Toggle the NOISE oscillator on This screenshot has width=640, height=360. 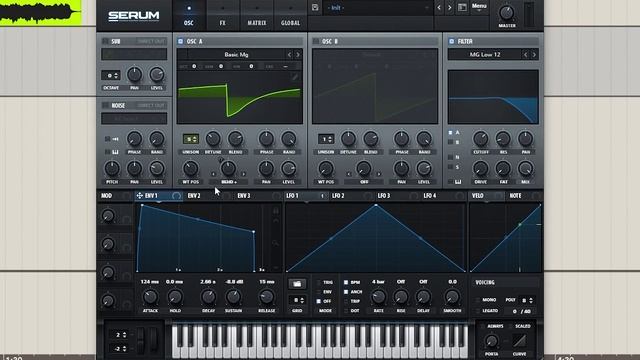[x=105, y=105]
